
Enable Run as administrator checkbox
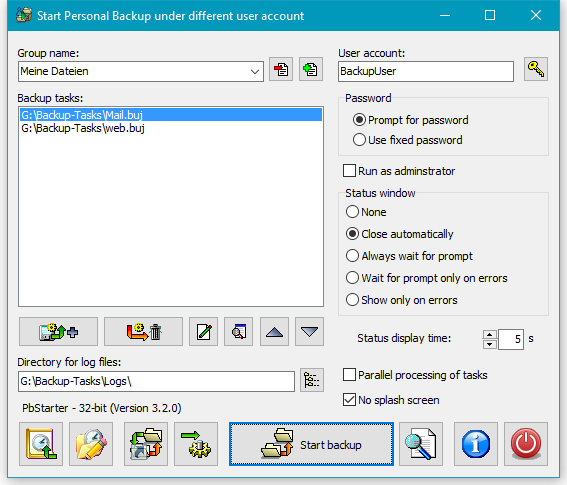tap(349, 171)
